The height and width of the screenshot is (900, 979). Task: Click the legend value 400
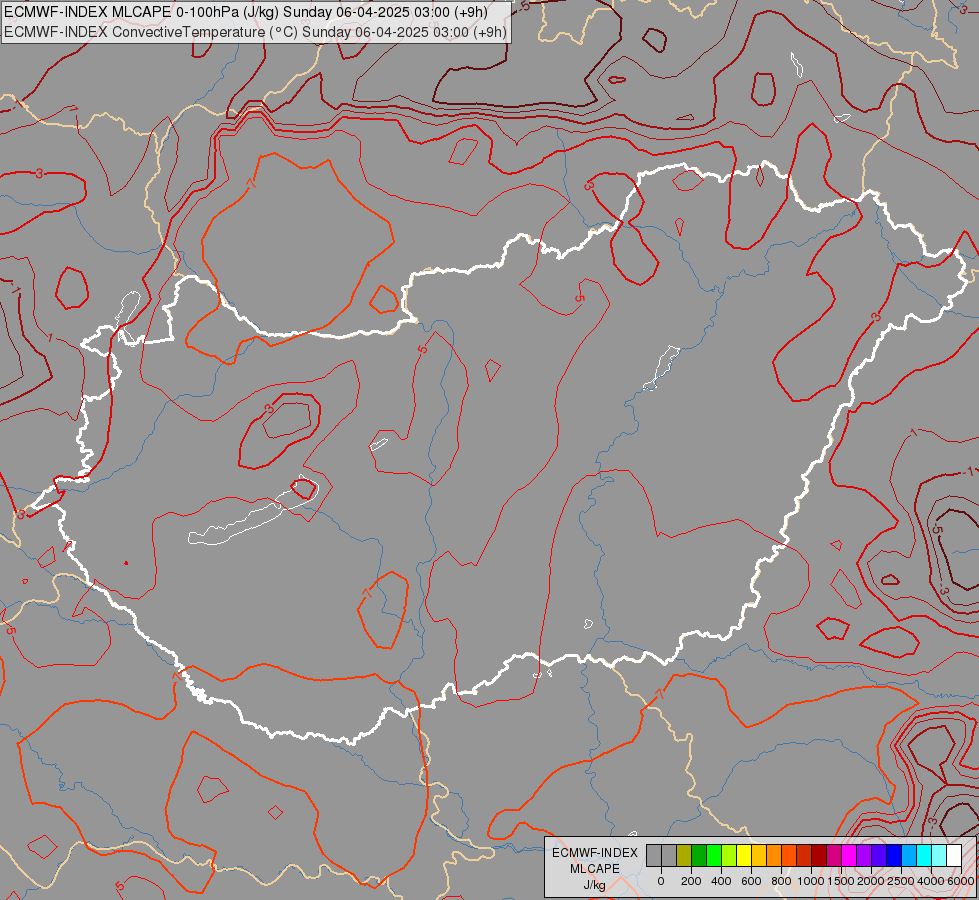click(x=721, y=881)
